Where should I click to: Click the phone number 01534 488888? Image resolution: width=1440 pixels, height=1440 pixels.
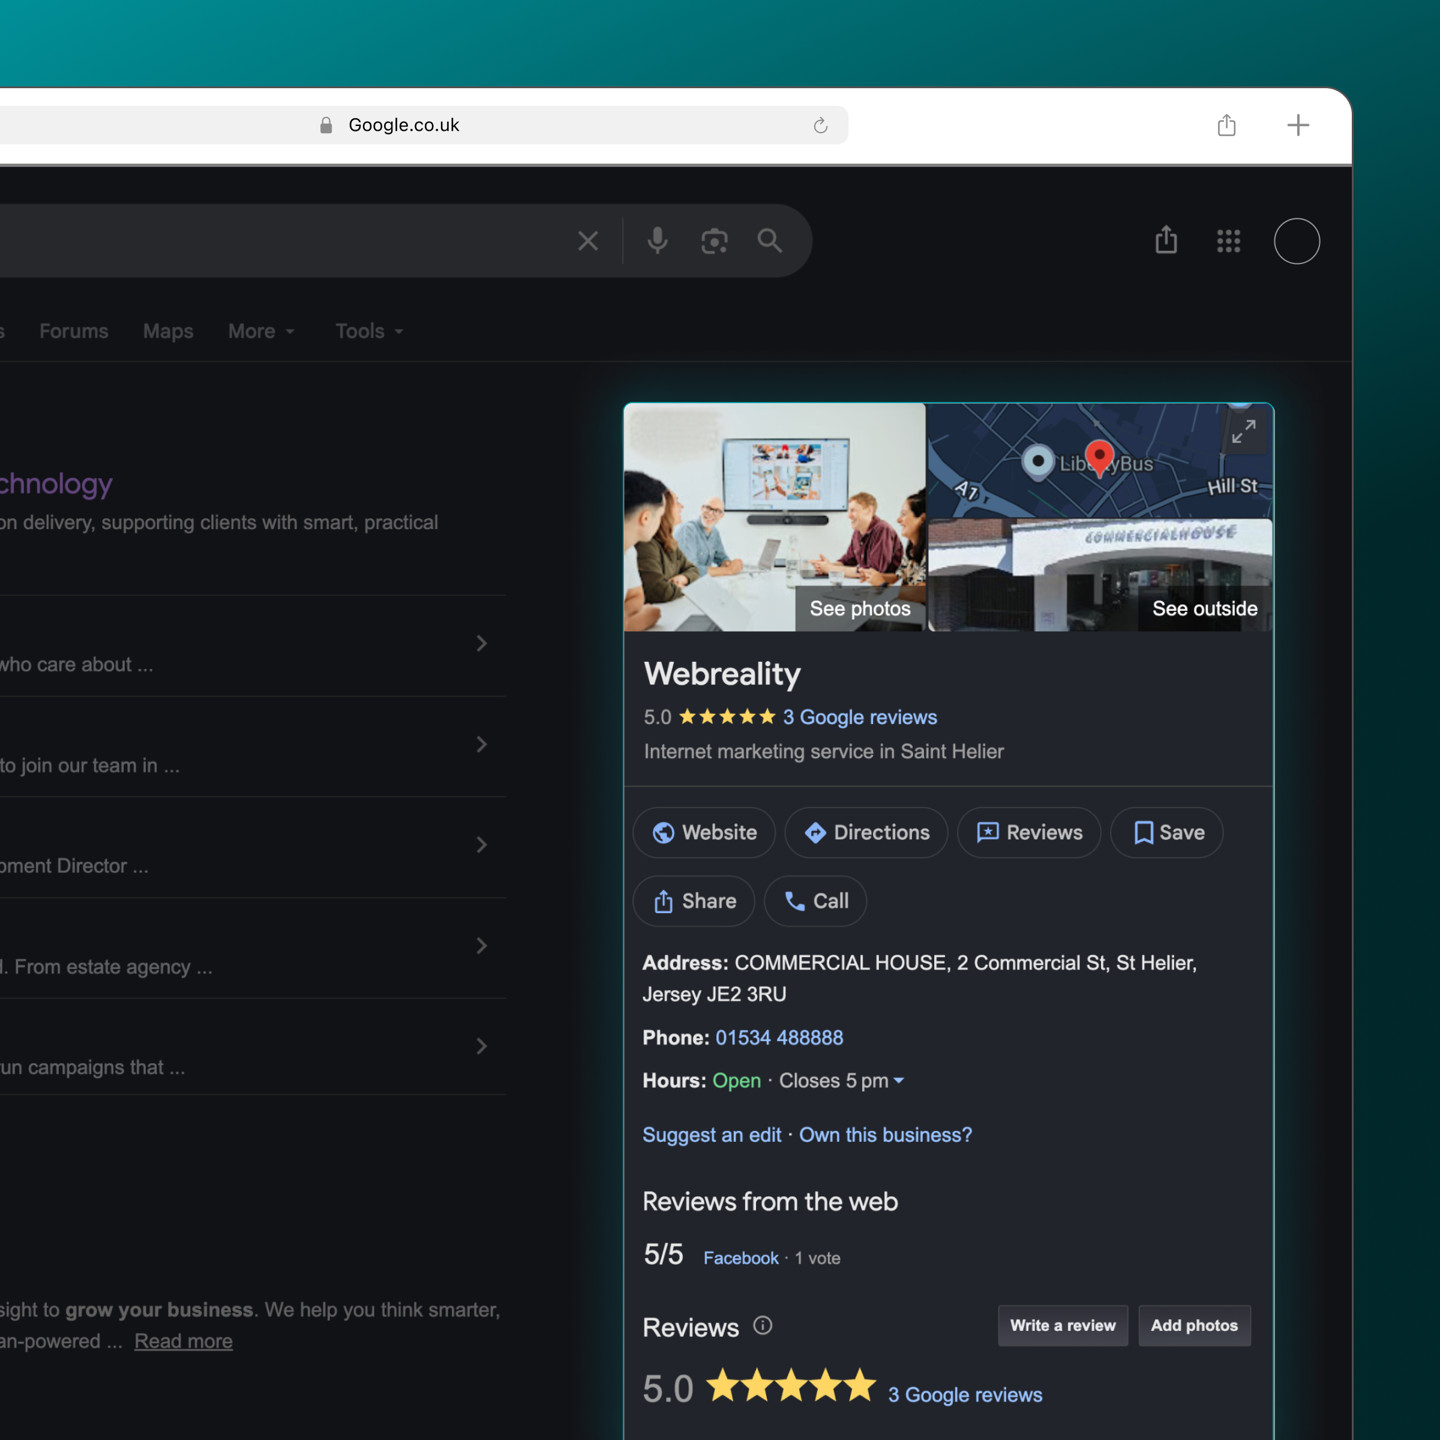[x=779, y=1038]
